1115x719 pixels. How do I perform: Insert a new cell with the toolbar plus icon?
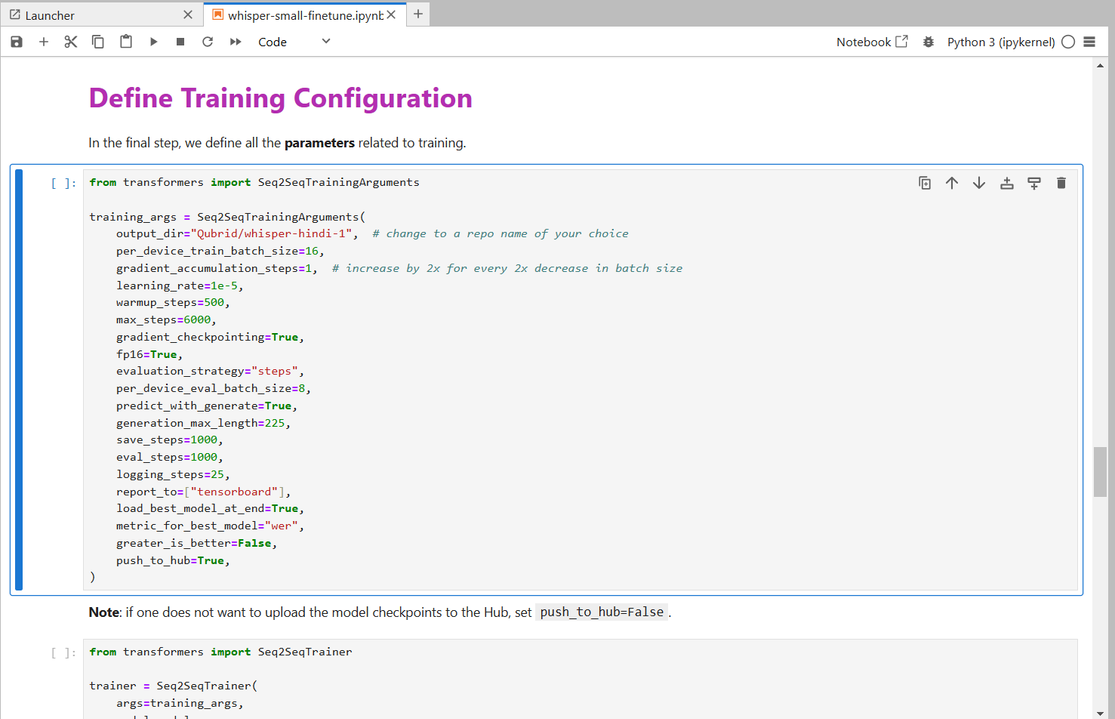click(43, 42)
